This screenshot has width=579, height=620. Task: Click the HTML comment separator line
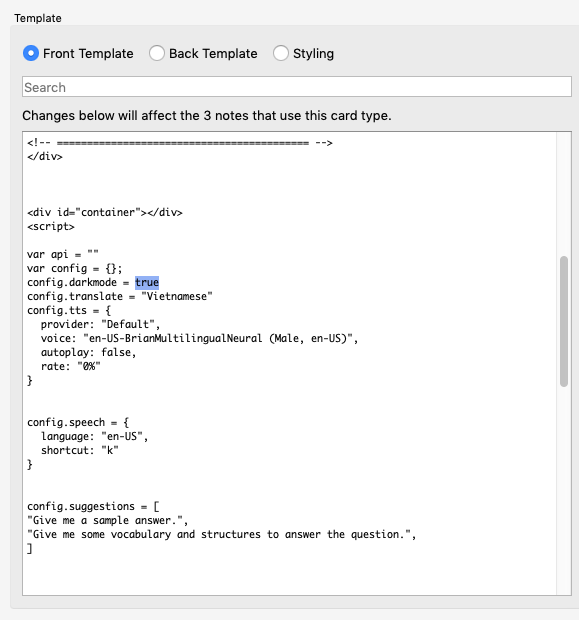tap(180, 143)
